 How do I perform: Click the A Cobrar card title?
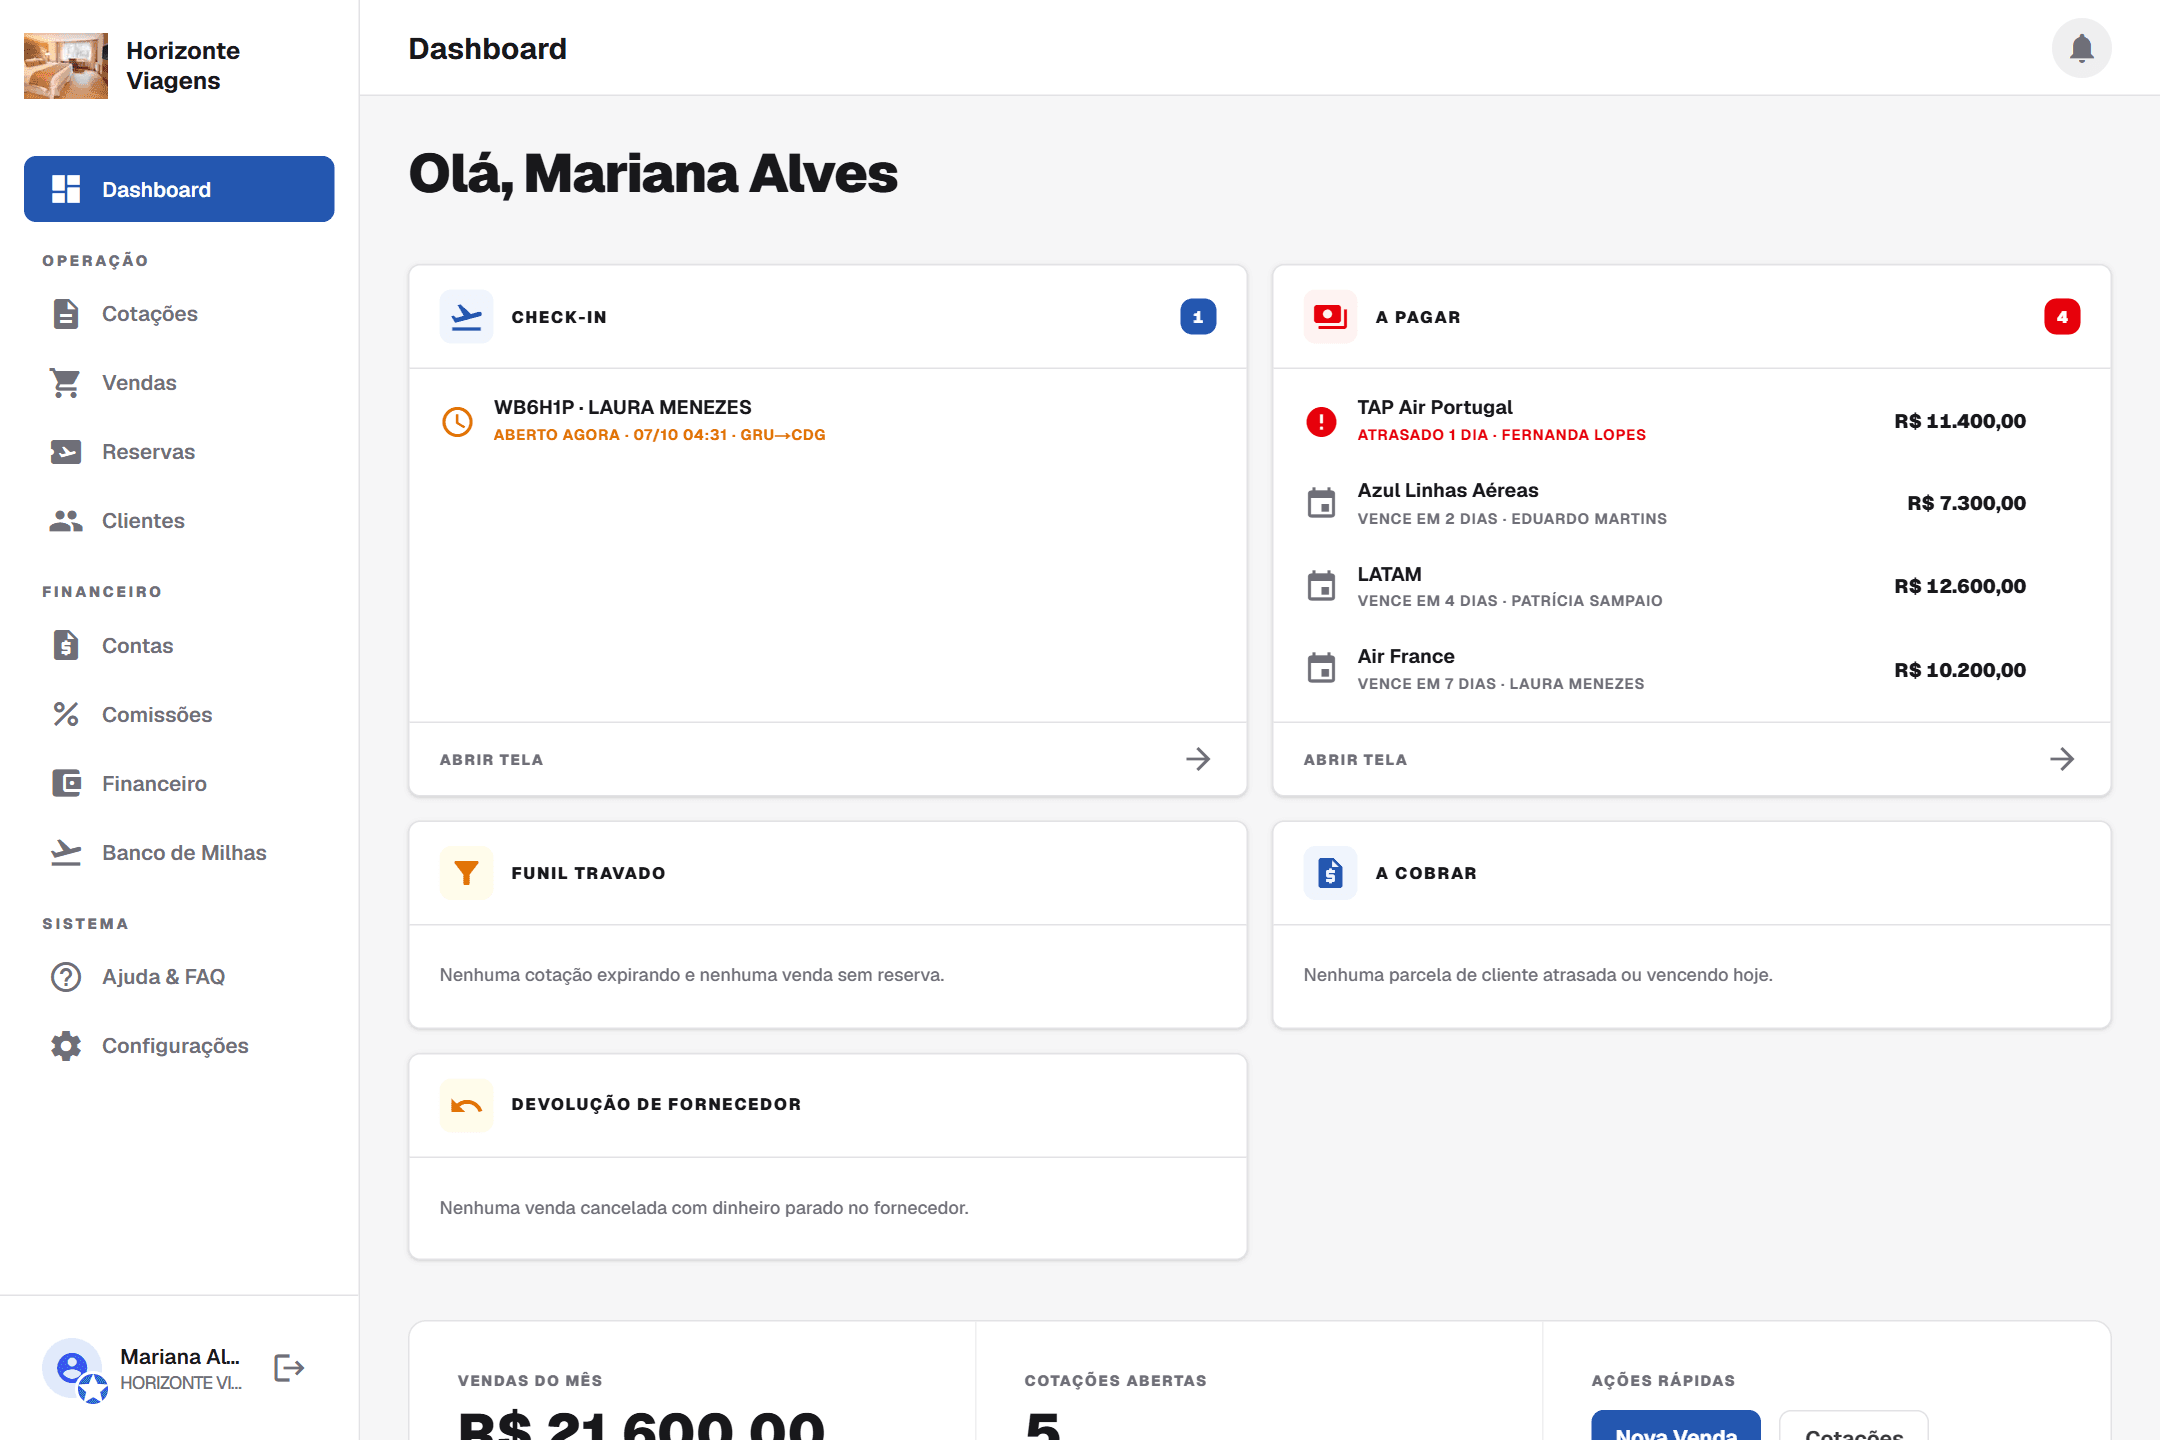(x=1426, y=873)
